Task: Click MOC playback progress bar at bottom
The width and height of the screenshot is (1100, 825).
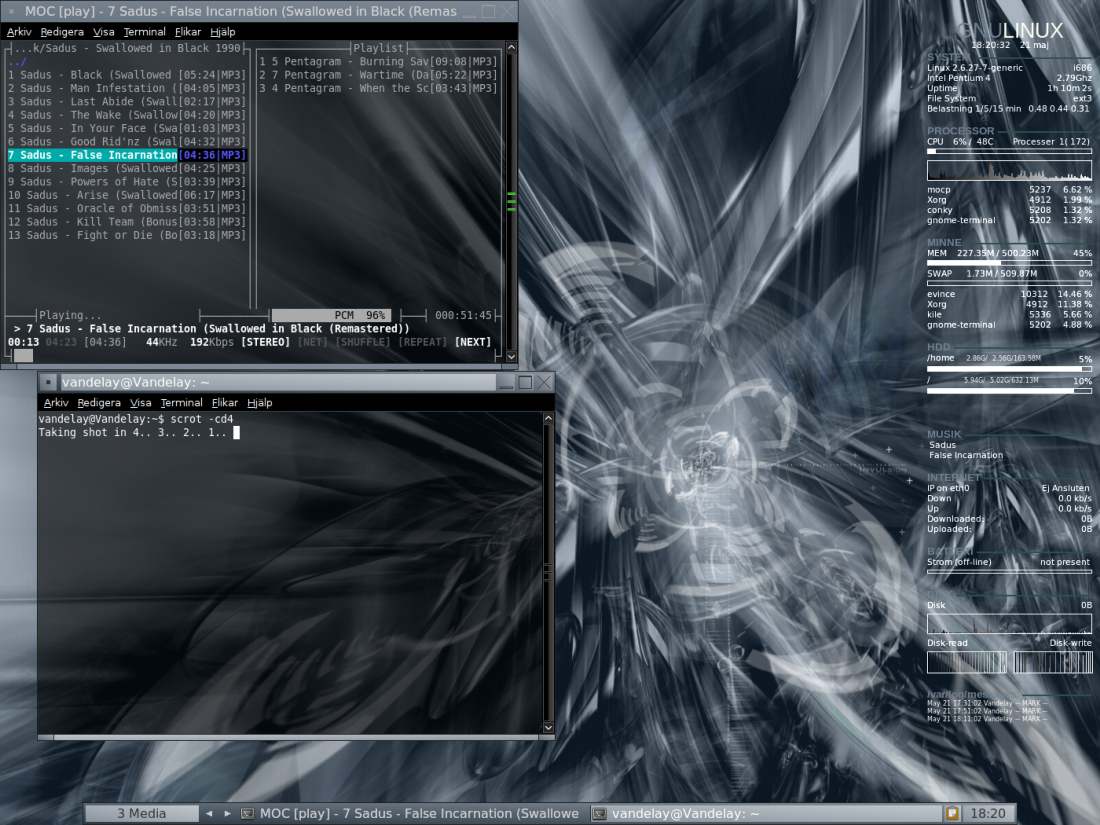Action: pyautogui.click(x=253, y=355)
